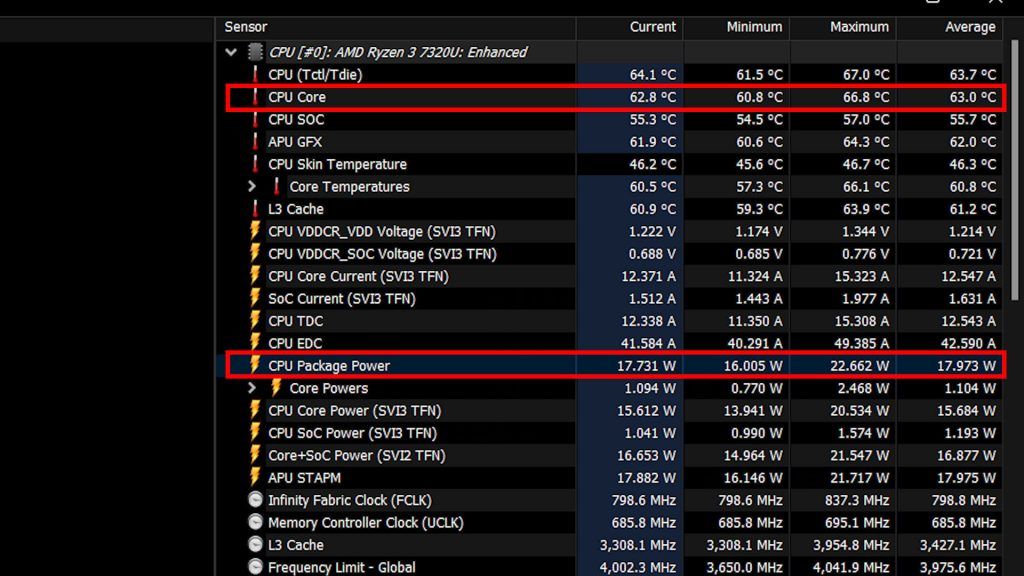Expand the Core Powers row

click(252, 388)
